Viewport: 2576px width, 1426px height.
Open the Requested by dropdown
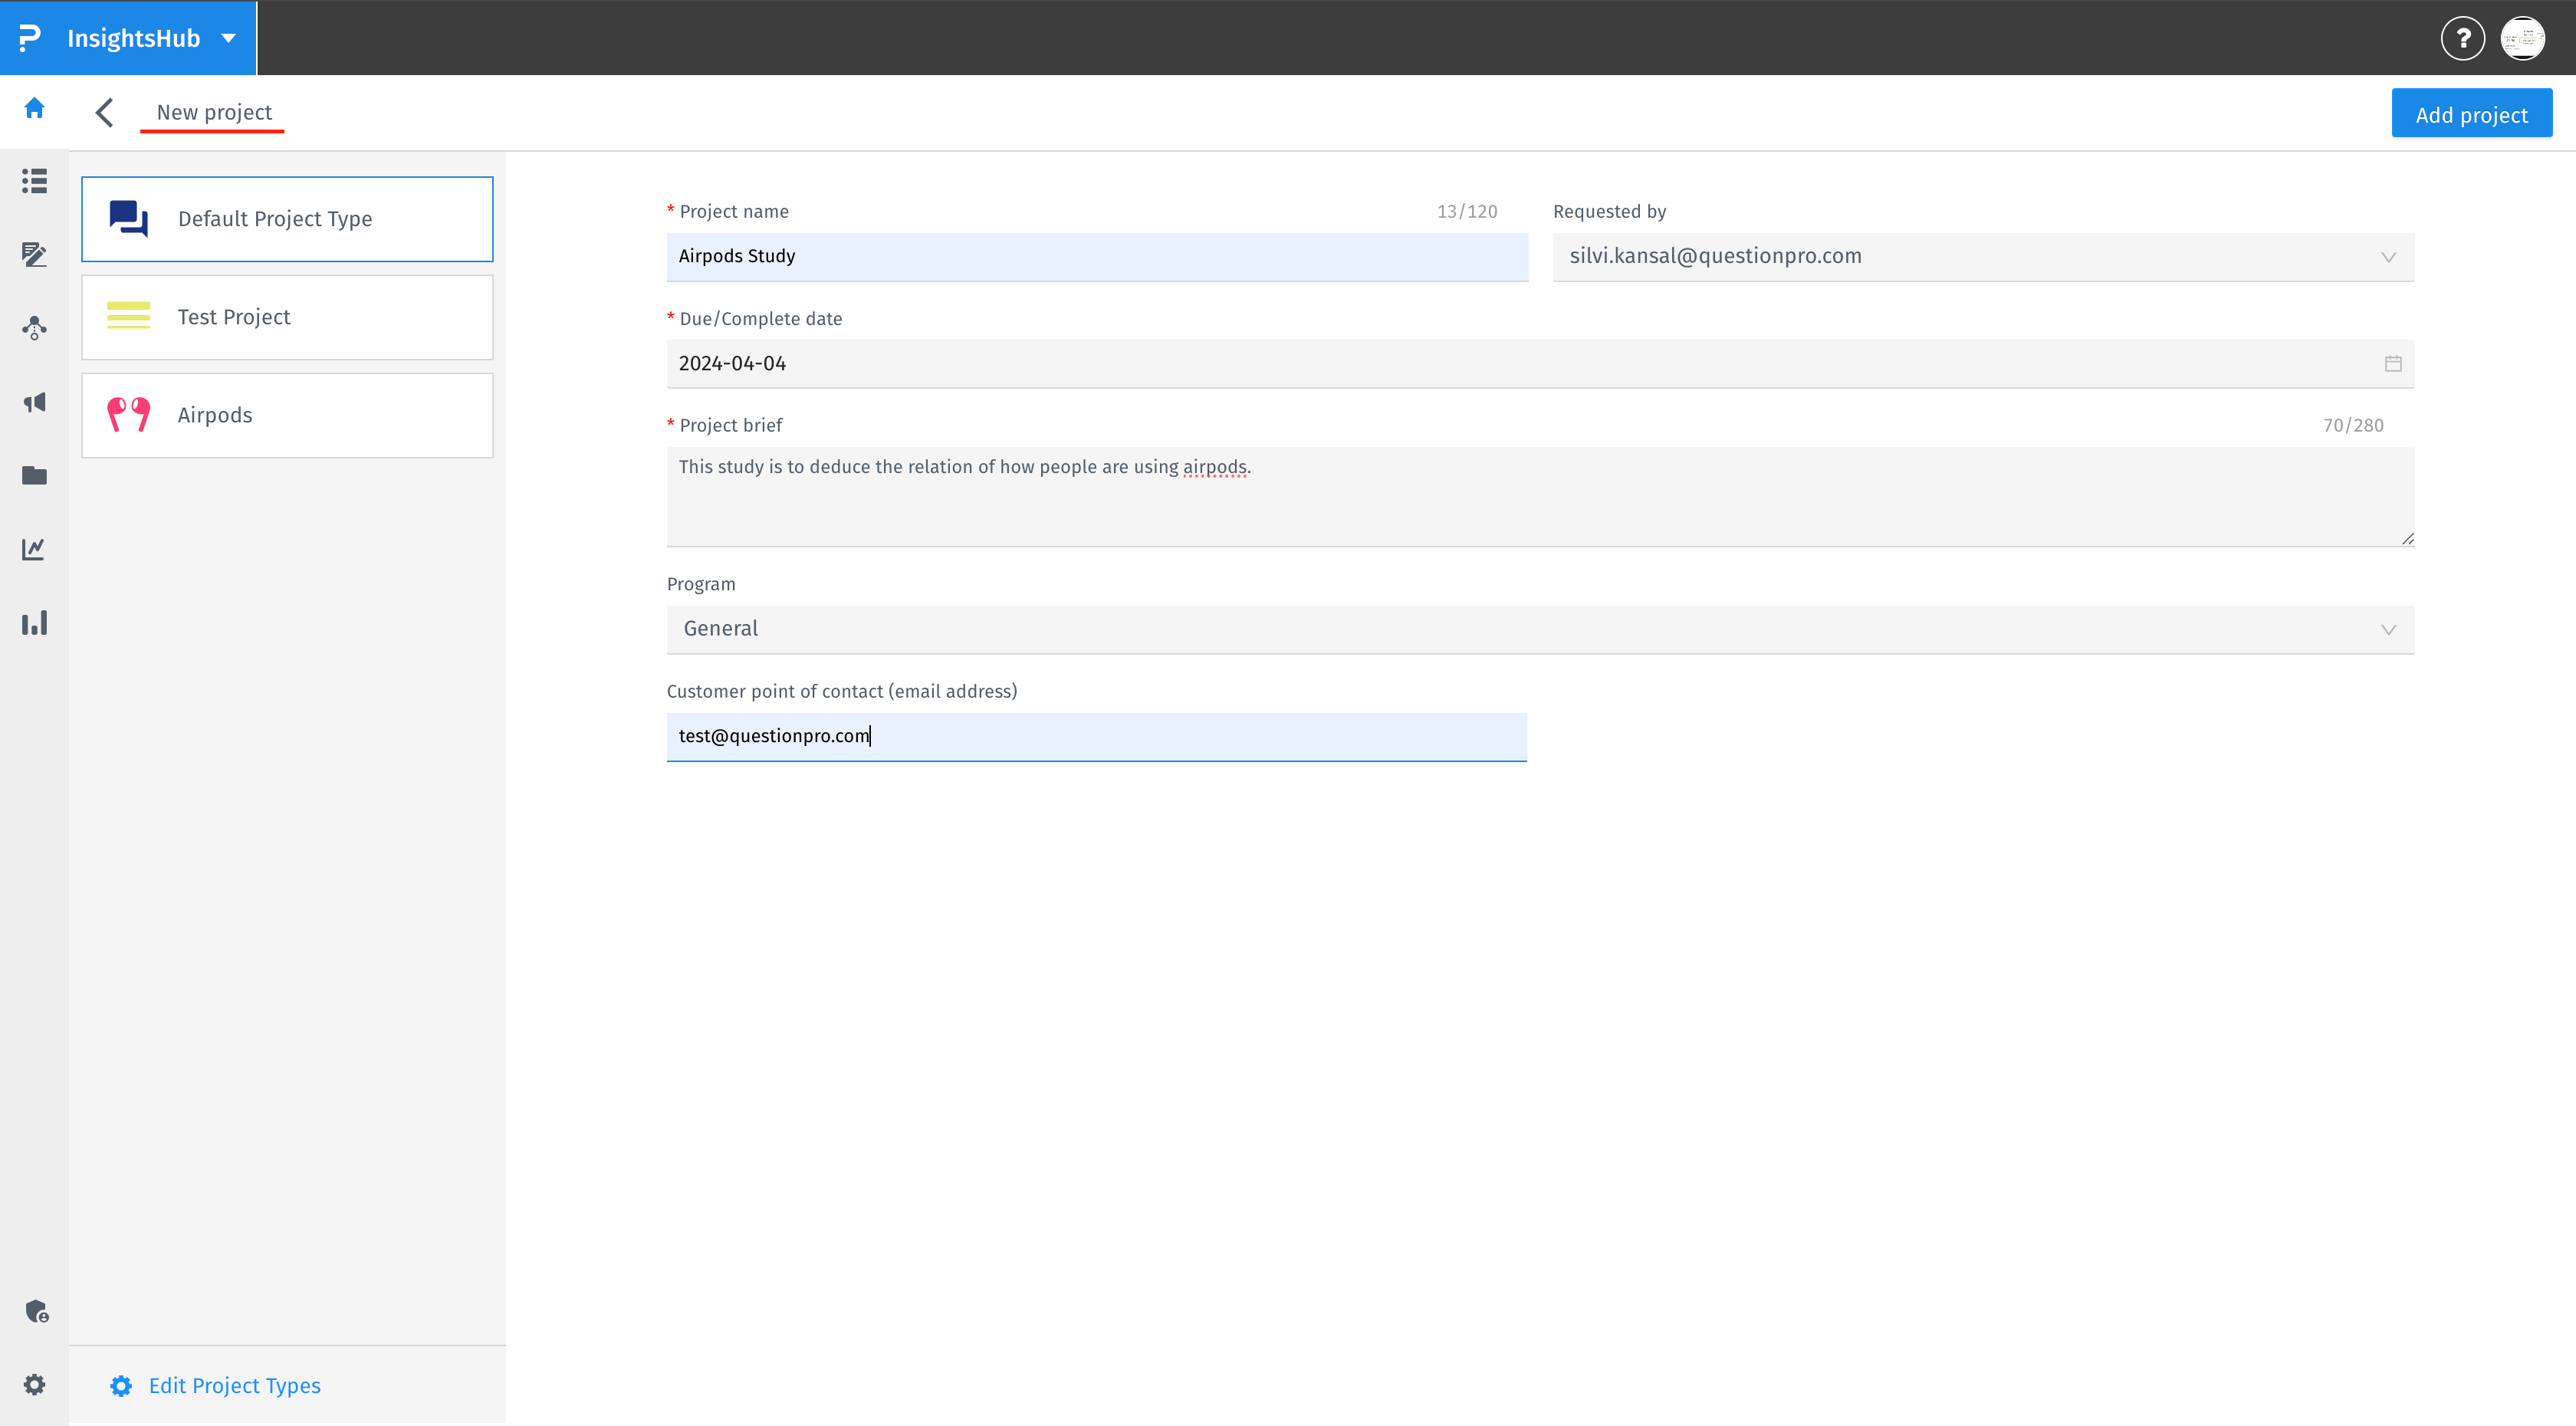[x=2390, y=256]
